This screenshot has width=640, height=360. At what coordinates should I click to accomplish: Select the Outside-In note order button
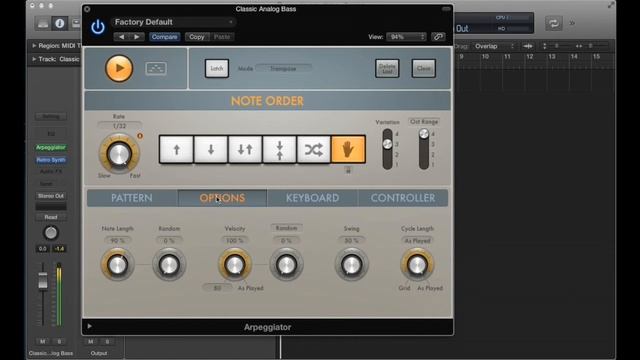(280, 149)
